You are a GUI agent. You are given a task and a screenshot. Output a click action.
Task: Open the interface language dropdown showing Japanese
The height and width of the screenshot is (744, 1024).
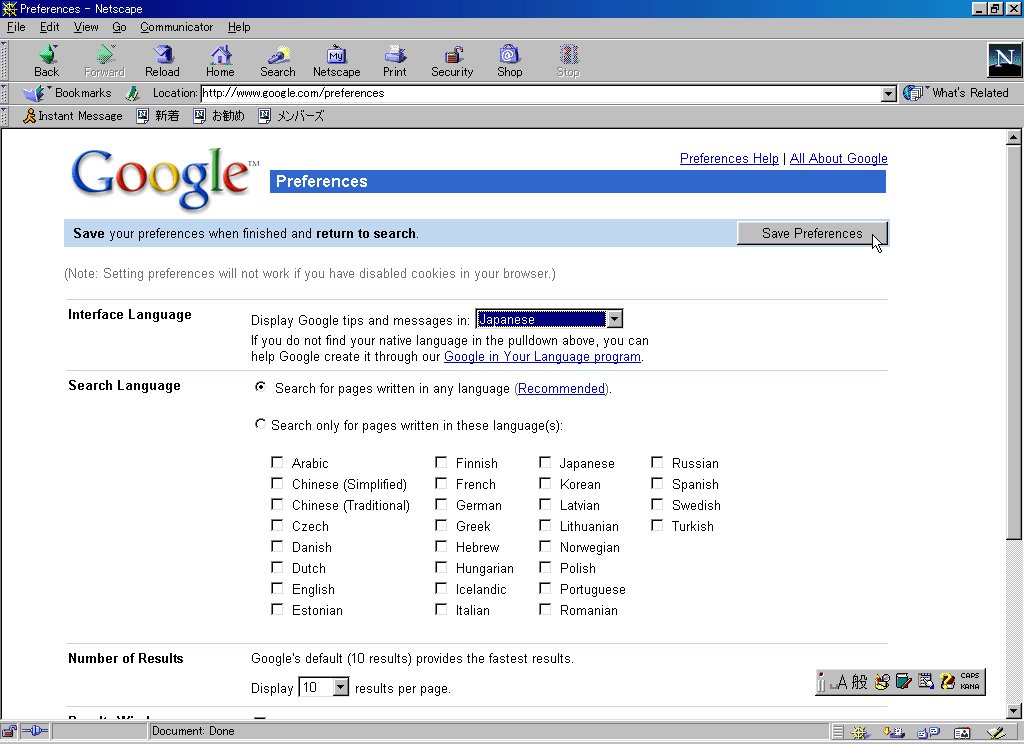tap(549, 319)
